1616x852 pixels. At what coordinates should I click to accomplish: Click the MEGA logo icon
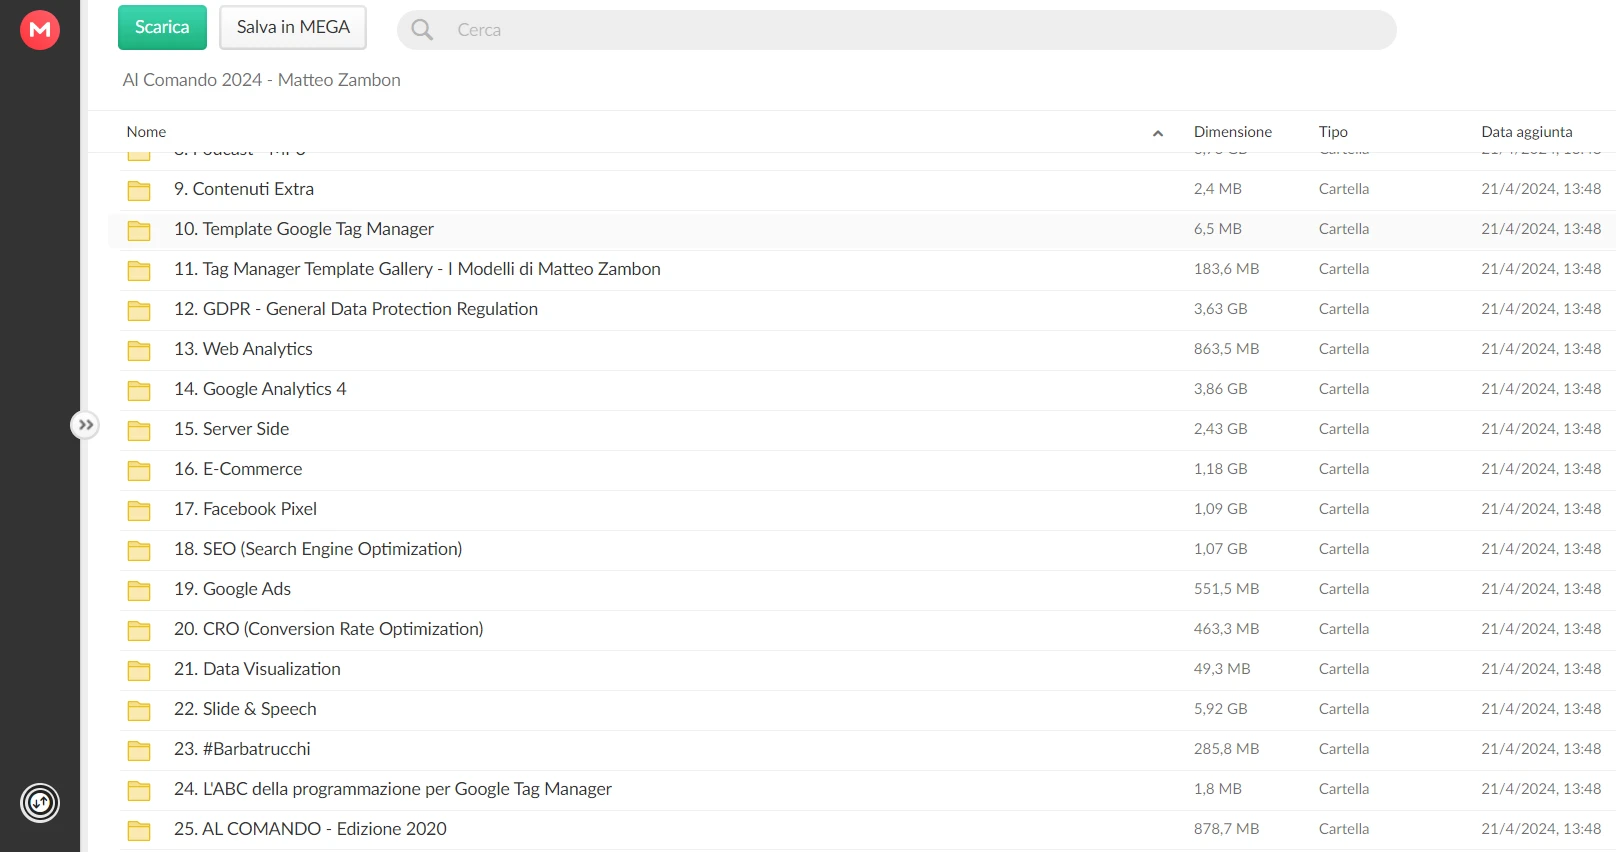tap(40, 30)
